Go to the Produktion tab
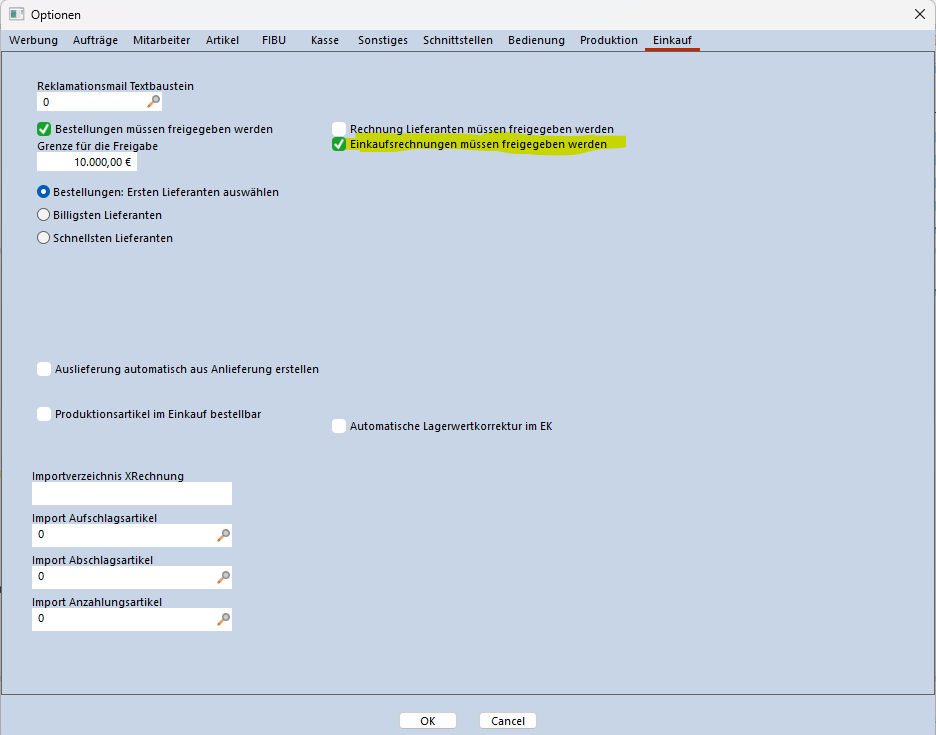The width and height of the screenshot is (936, 735). (608, 41)
